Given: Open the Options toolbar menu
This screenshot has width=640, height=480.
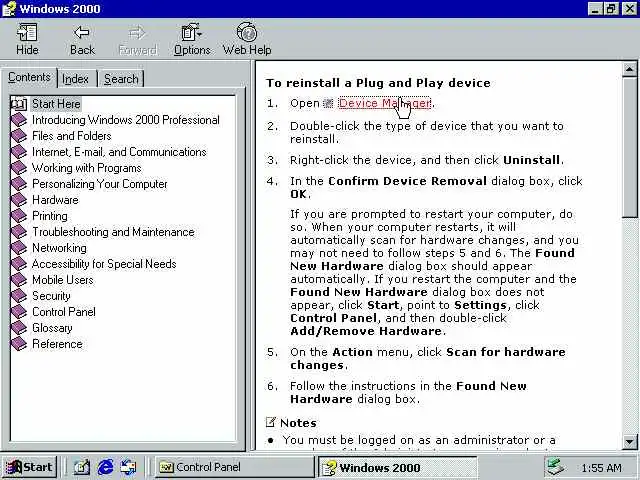Looking at the screenshot, I should (x=192, y=39).
